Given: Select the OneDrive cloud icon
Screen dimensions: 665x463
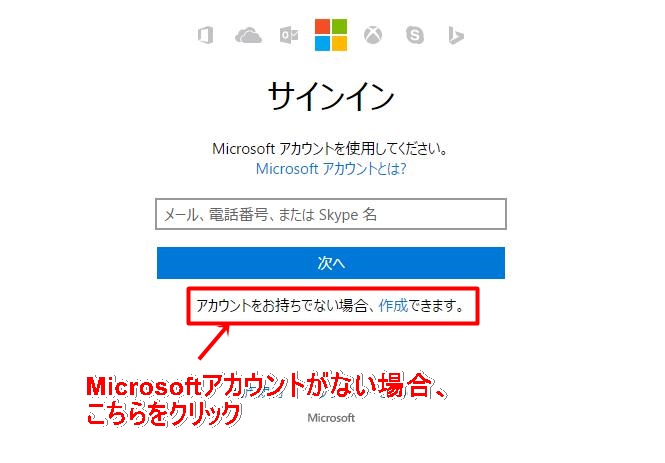Looking at the screenshot, I should (x=248, y=35).
